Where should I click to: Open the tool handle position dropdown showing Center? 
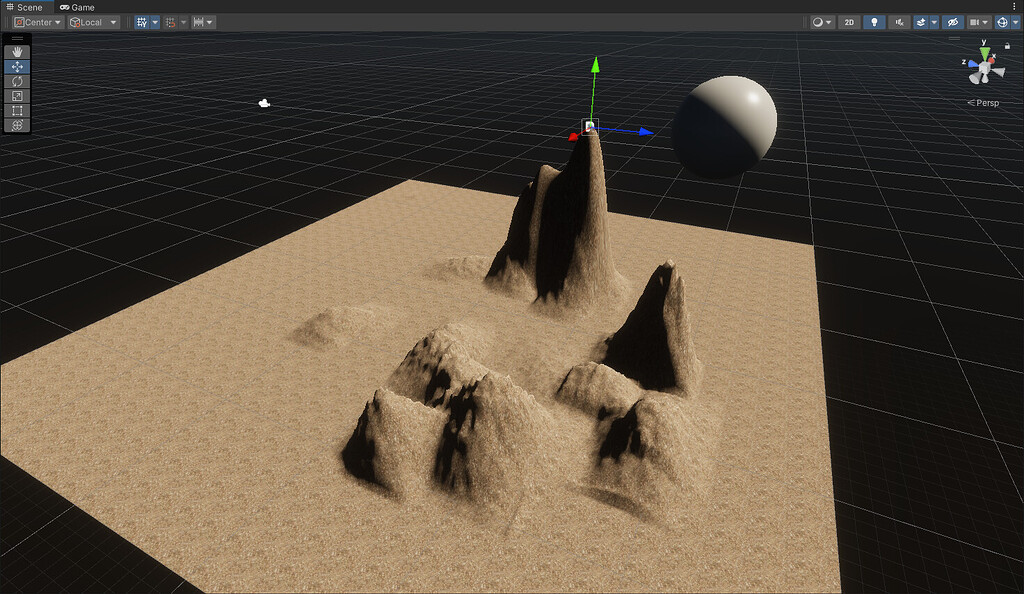click(x=35, y=21)
